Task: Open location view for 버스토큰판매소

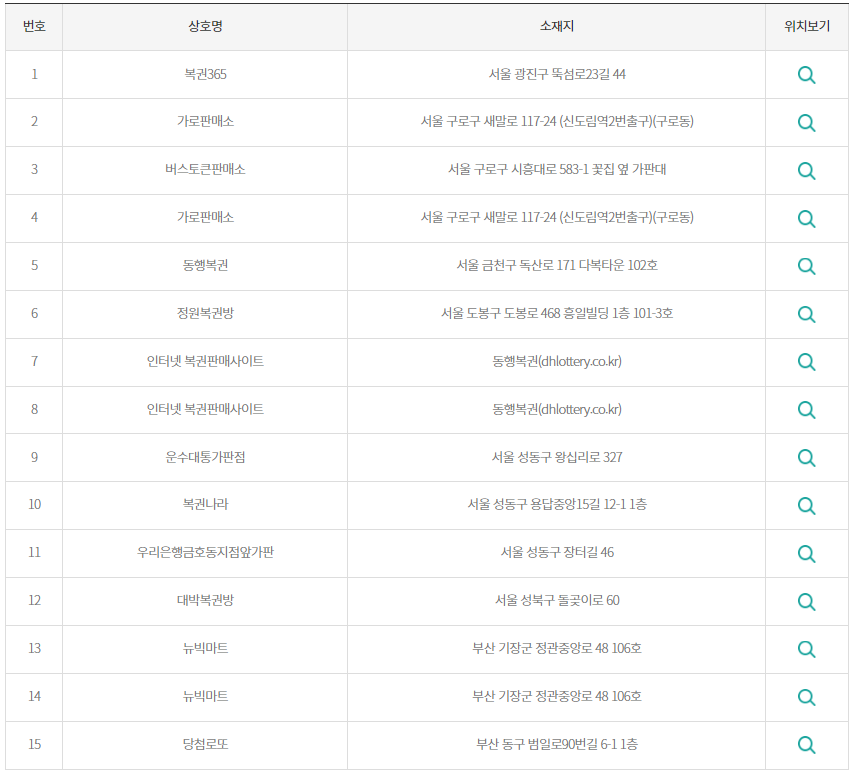Action: 806,170
